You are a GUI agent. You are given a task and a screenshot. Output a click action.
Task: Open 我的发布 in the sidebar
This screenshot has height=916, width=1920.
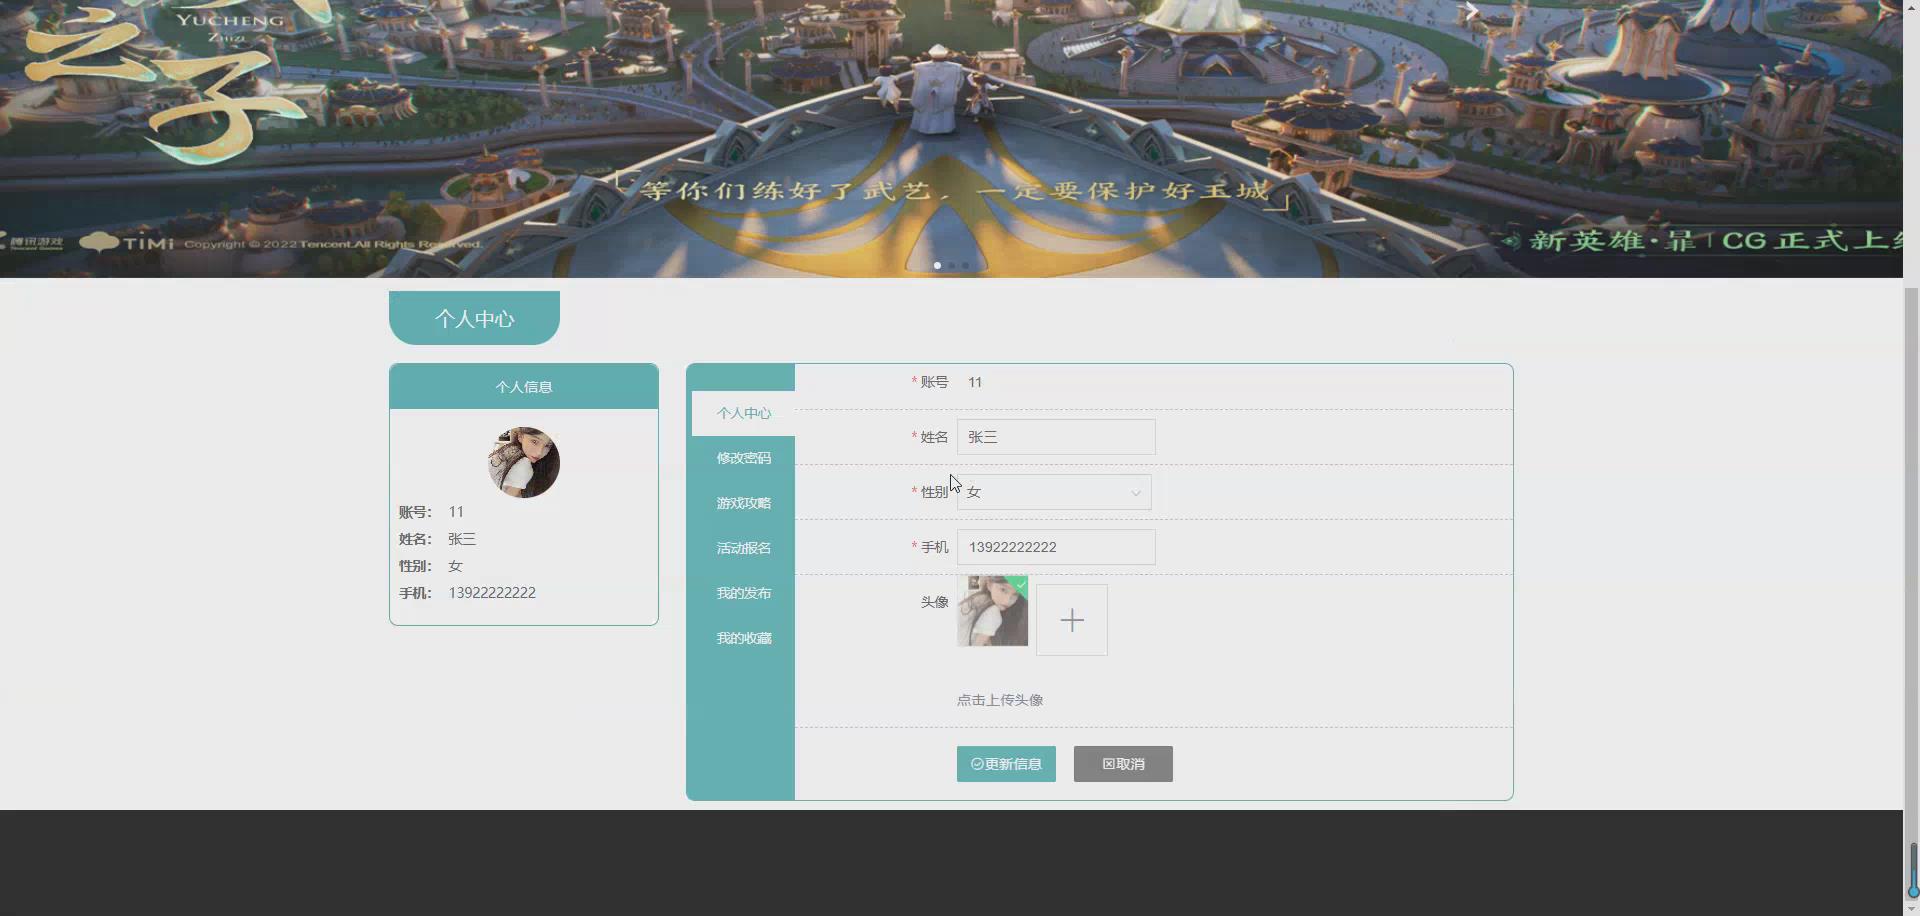tap(743, 593)
